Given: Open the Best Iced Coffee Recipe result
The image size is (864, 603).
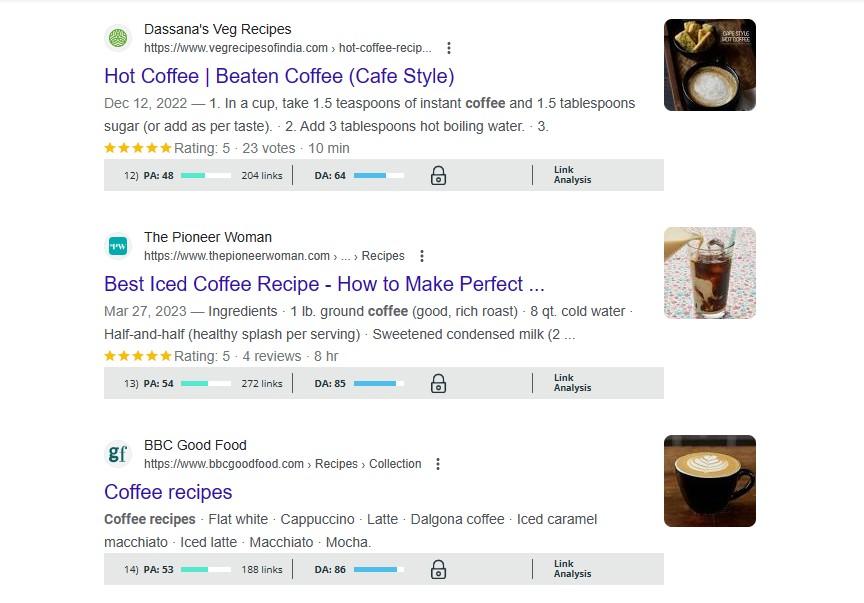Looking at the screenshot, I should [324, 284].
